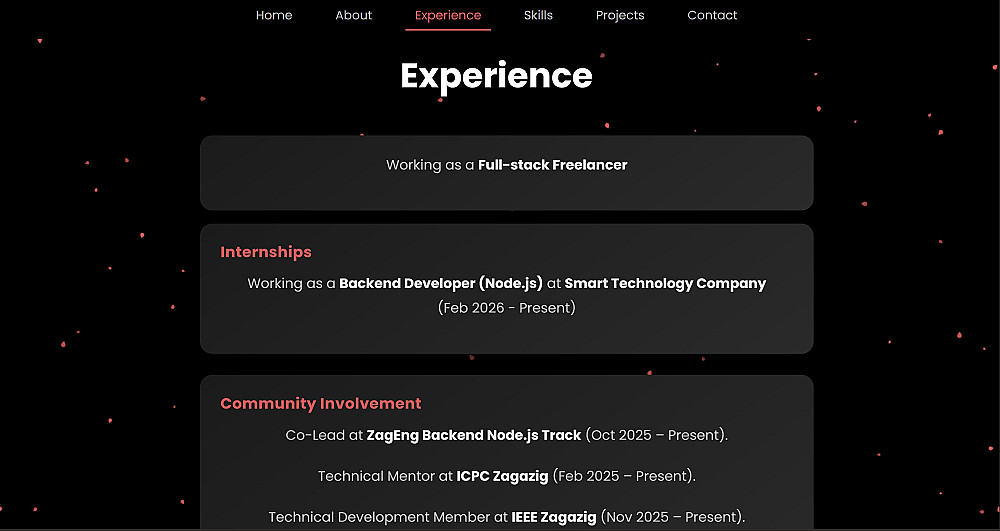Navigate to the Contact section

pyautogui.click(x=712, y=15)
